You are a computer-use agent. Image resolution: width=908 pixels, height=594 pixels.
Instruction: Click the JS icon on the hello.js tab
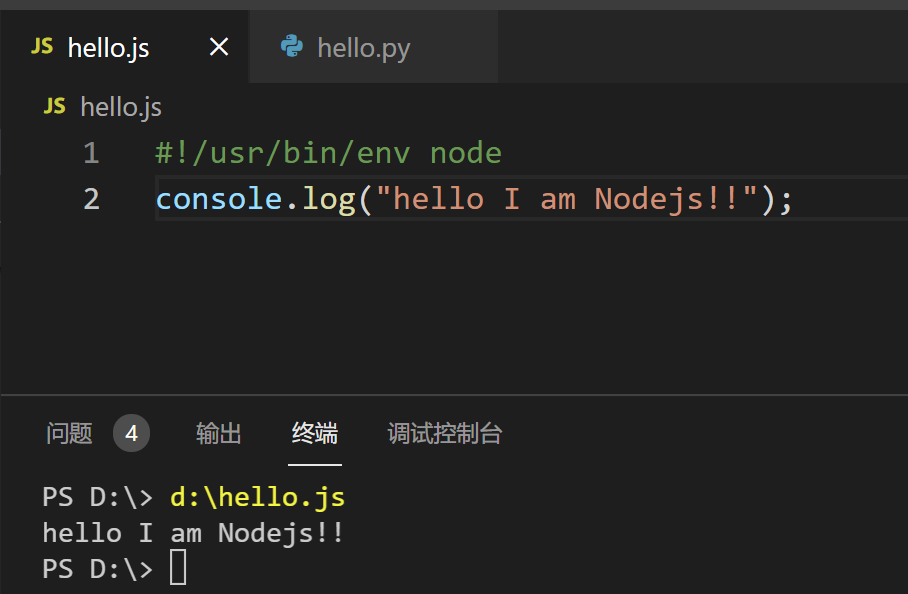[x=42, y=46]
